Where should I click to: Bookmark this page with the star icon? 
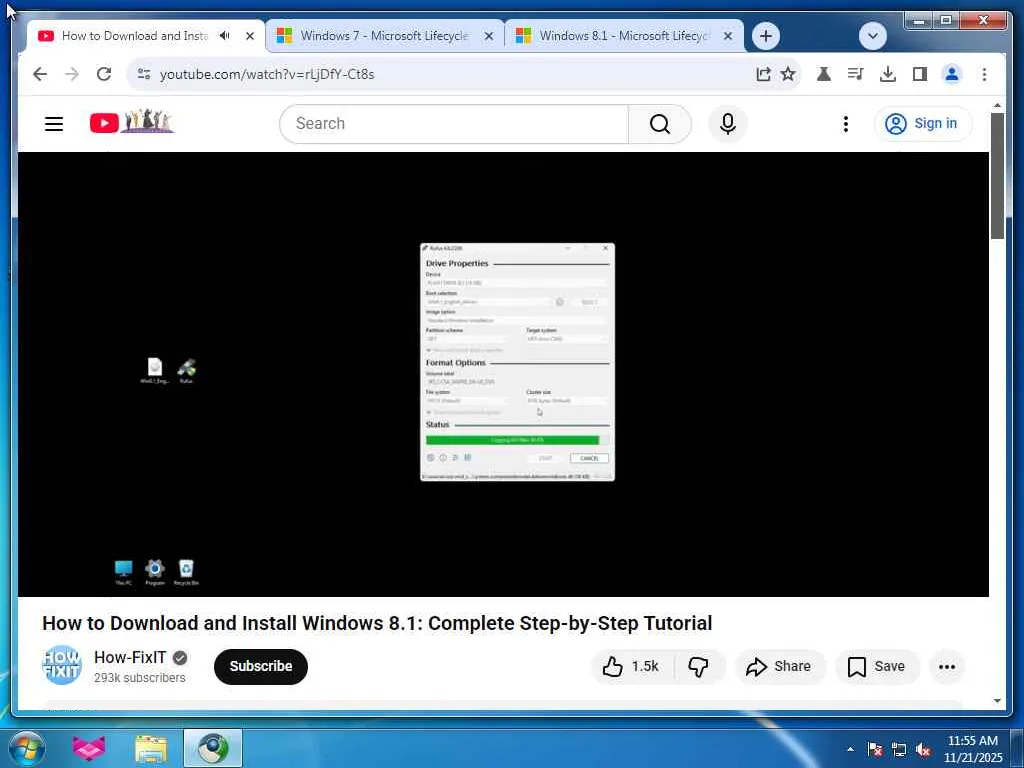(788, 74)
